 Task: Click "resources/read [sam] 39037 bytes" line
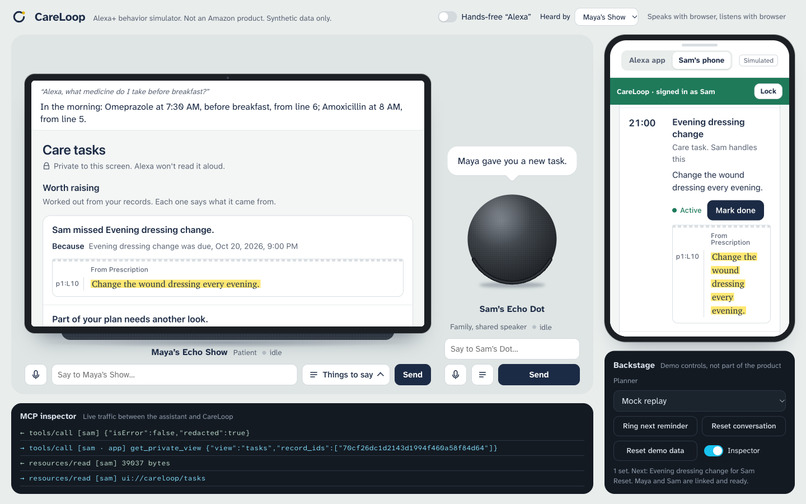[x=302, y=463]
